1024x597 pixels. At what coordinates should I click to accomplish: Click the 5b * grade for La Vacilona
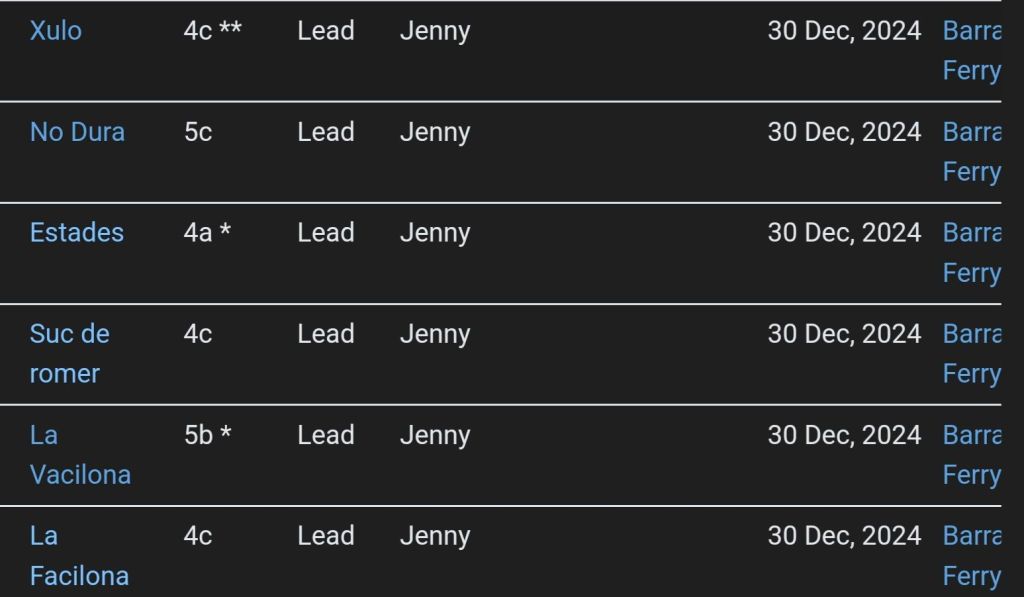tap(207, 435)
